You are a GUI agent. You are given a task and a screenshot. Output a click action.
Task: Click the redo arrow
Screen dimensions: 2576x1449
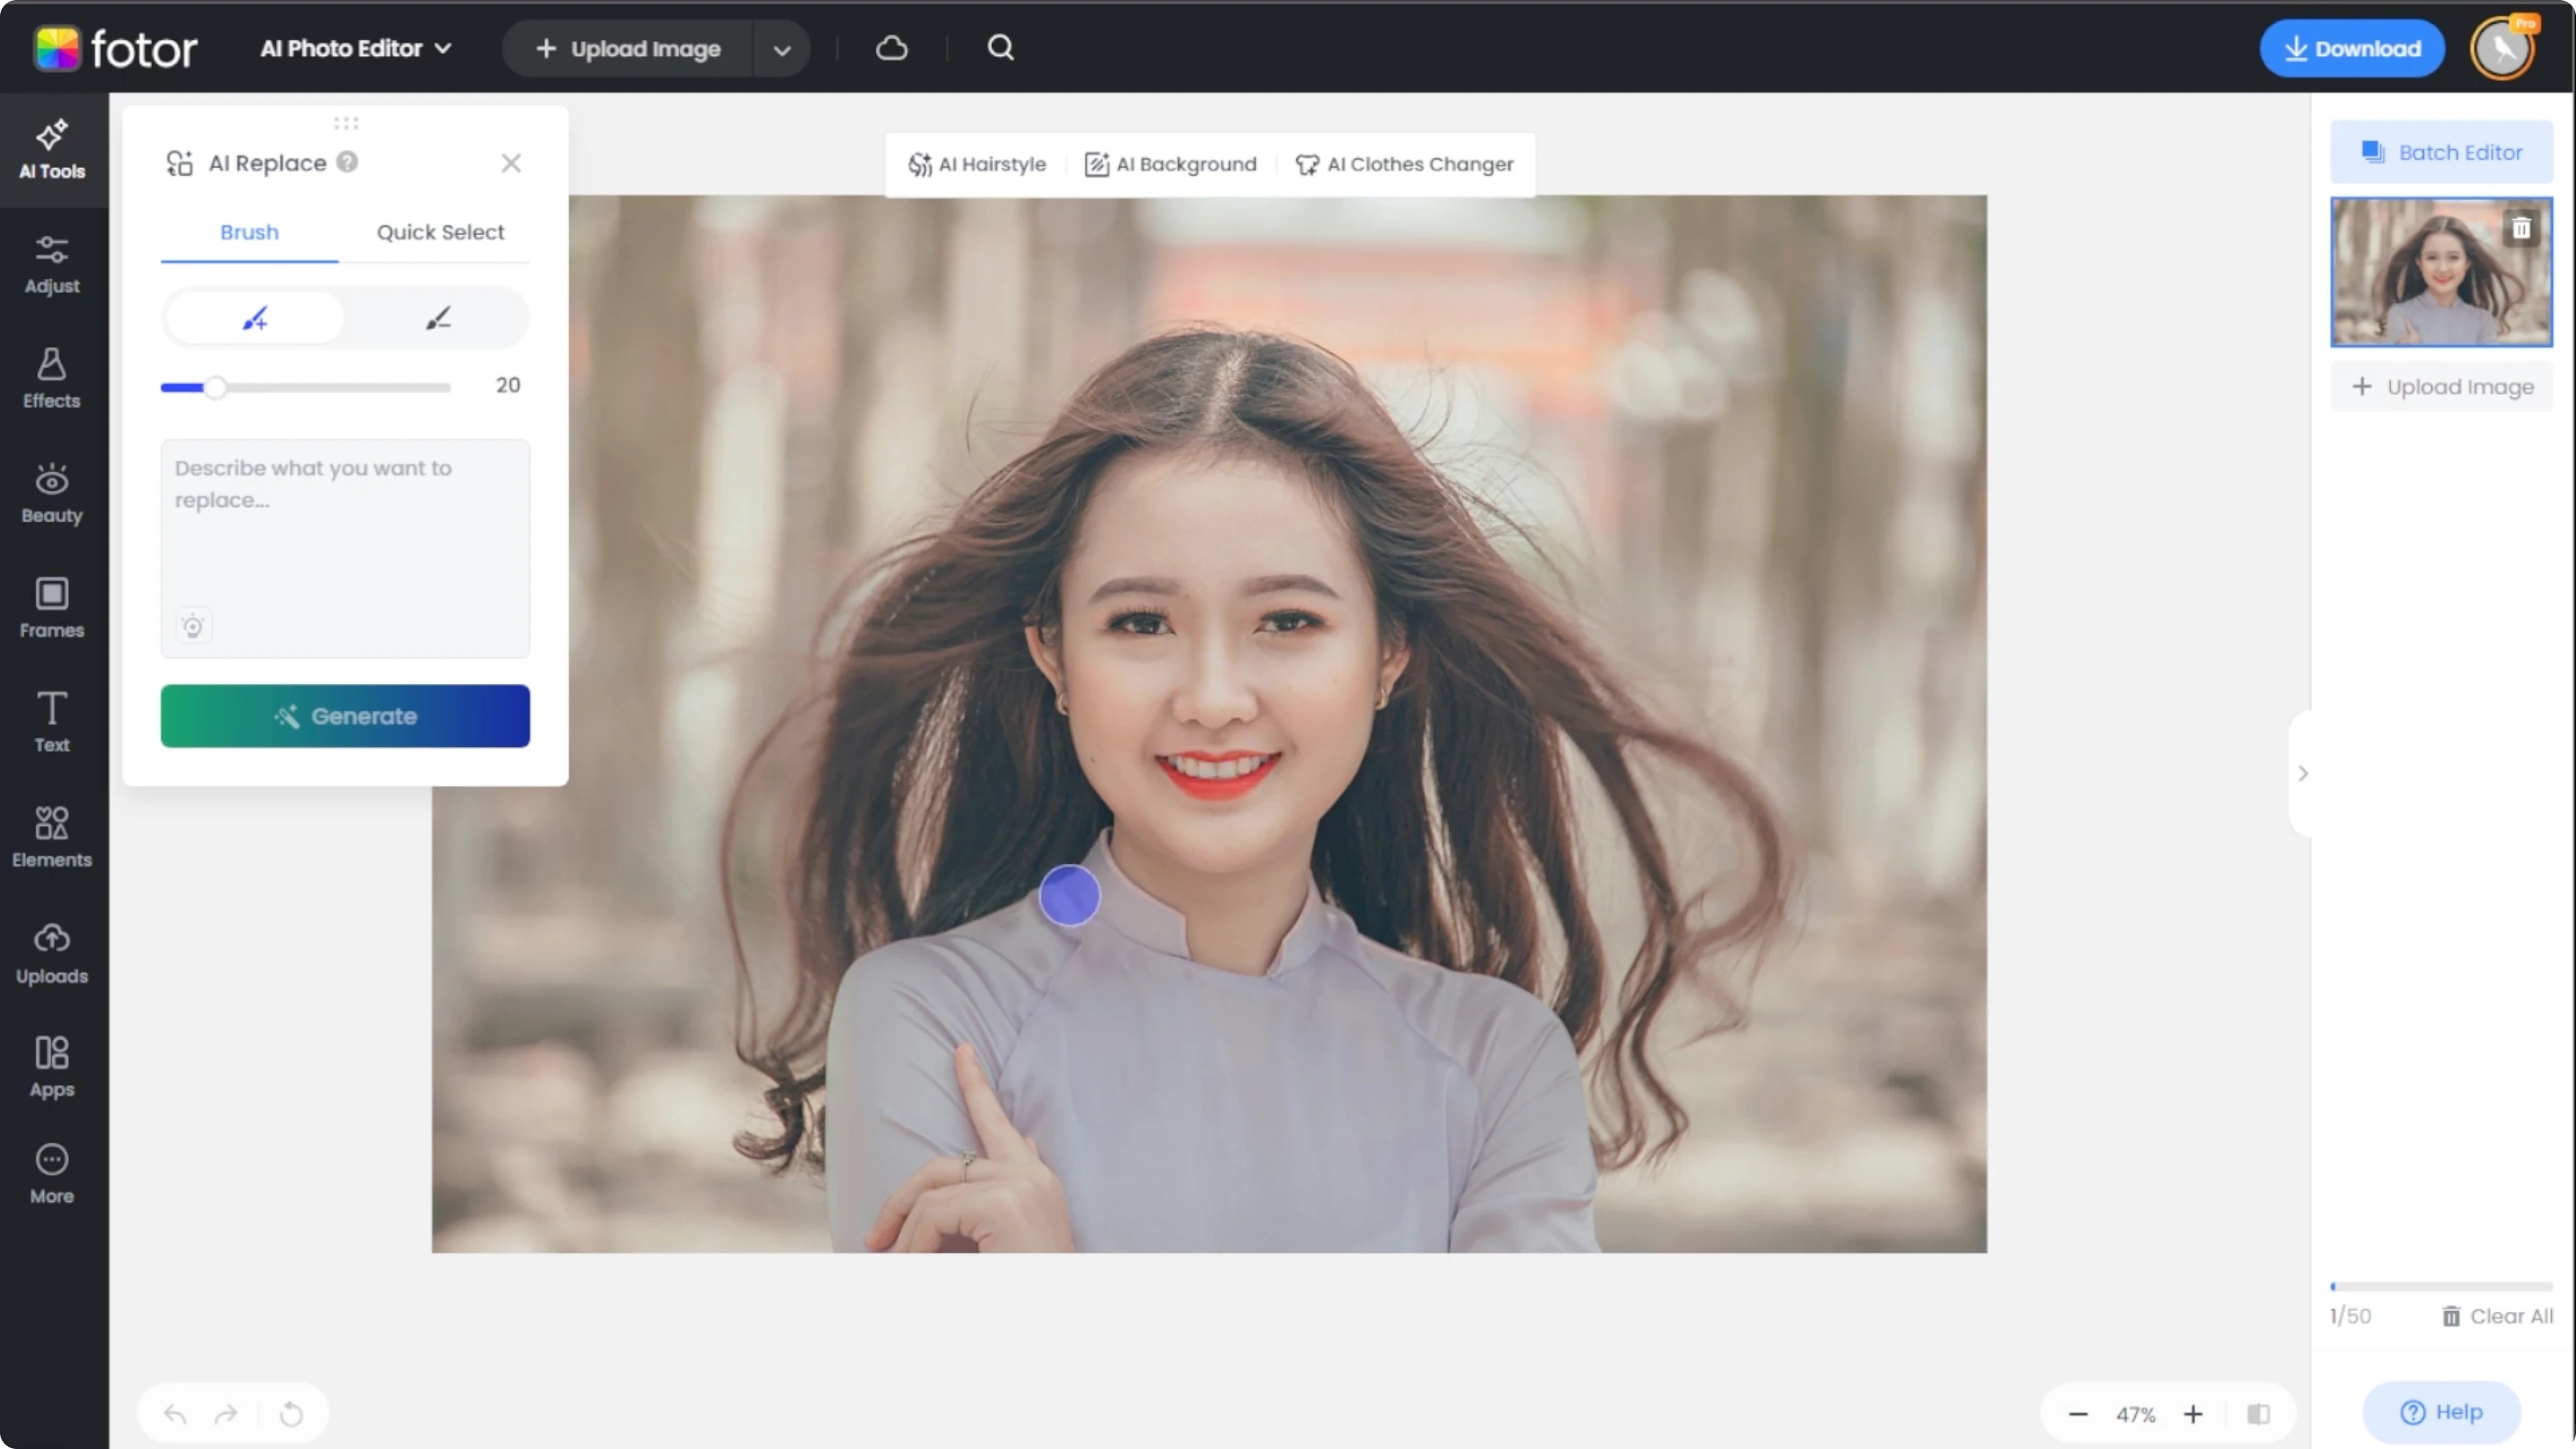point(227,1414)
